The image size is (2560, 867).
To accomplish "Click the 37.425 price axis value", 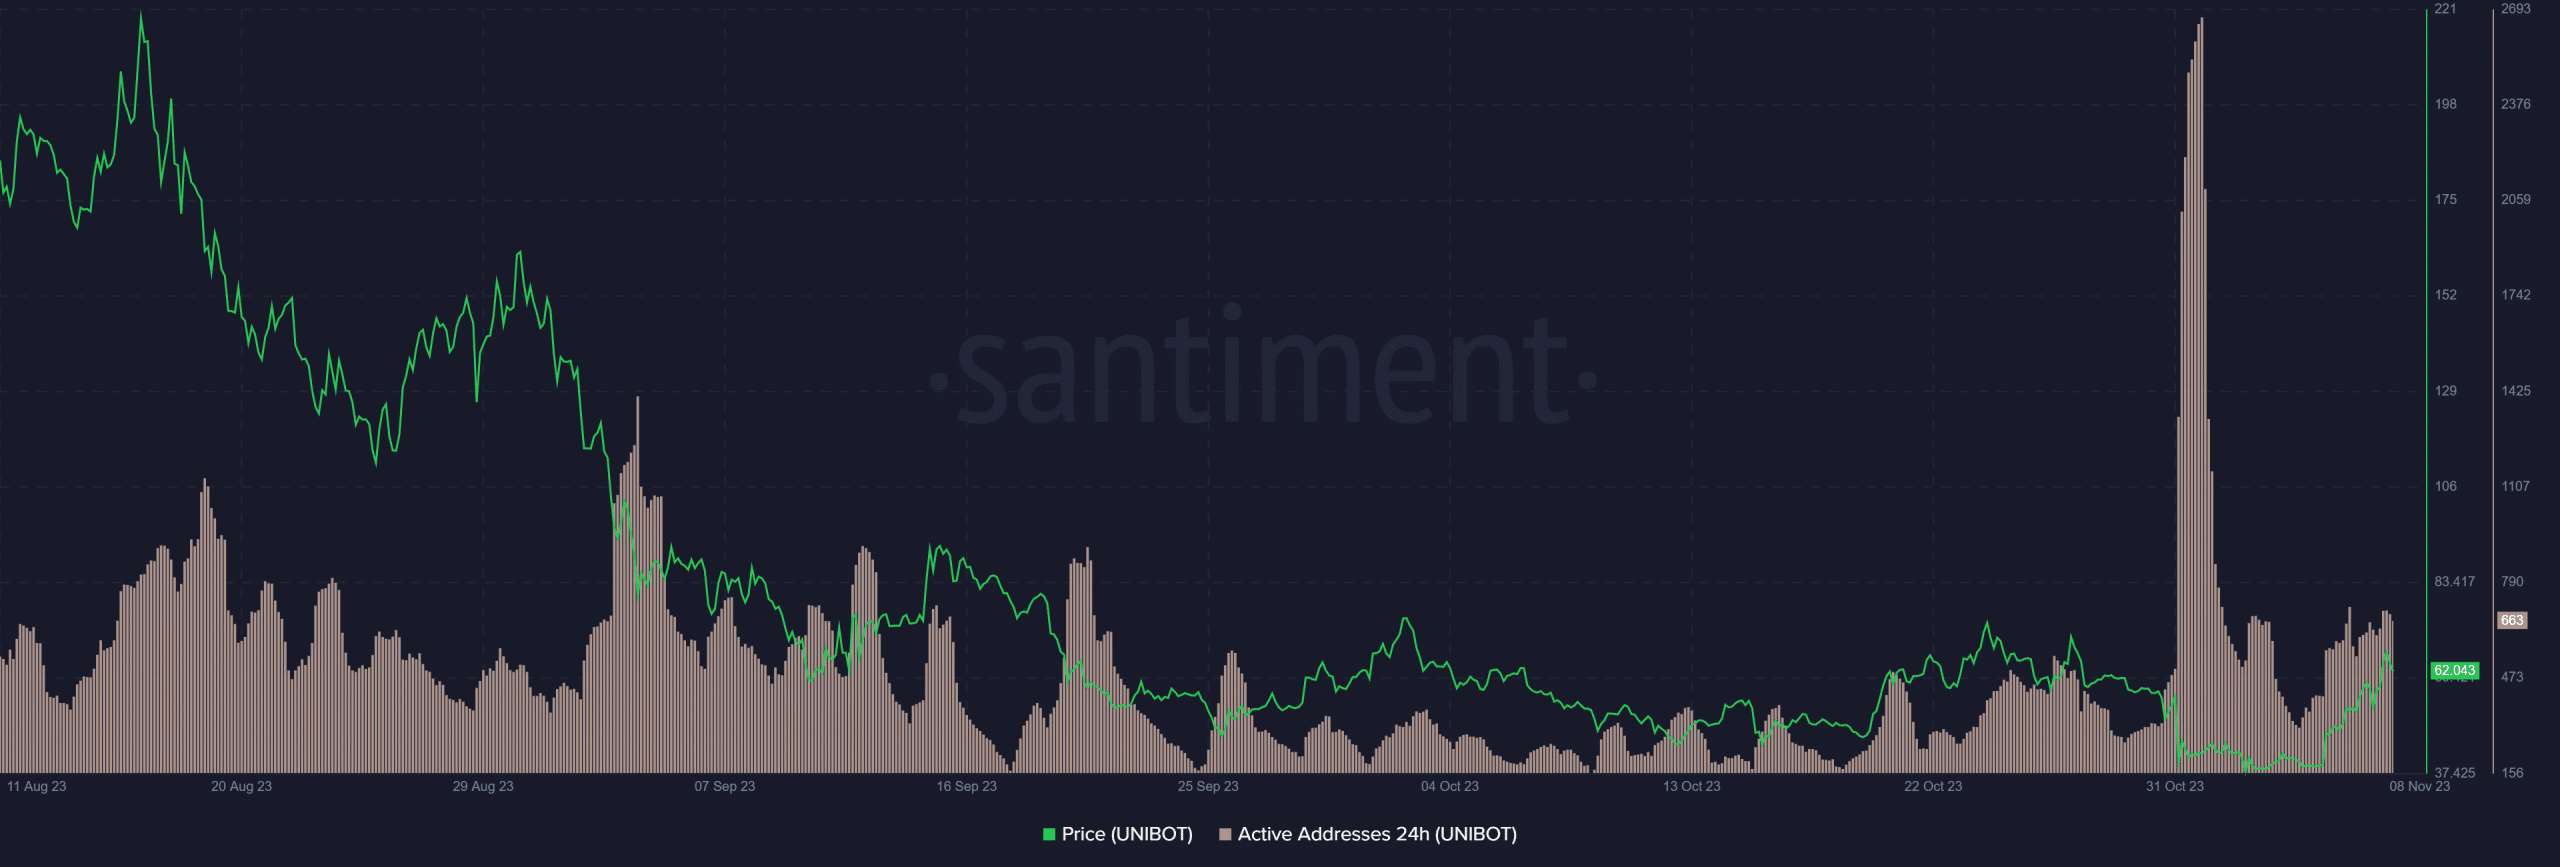I will click(x=2455, y=772).
